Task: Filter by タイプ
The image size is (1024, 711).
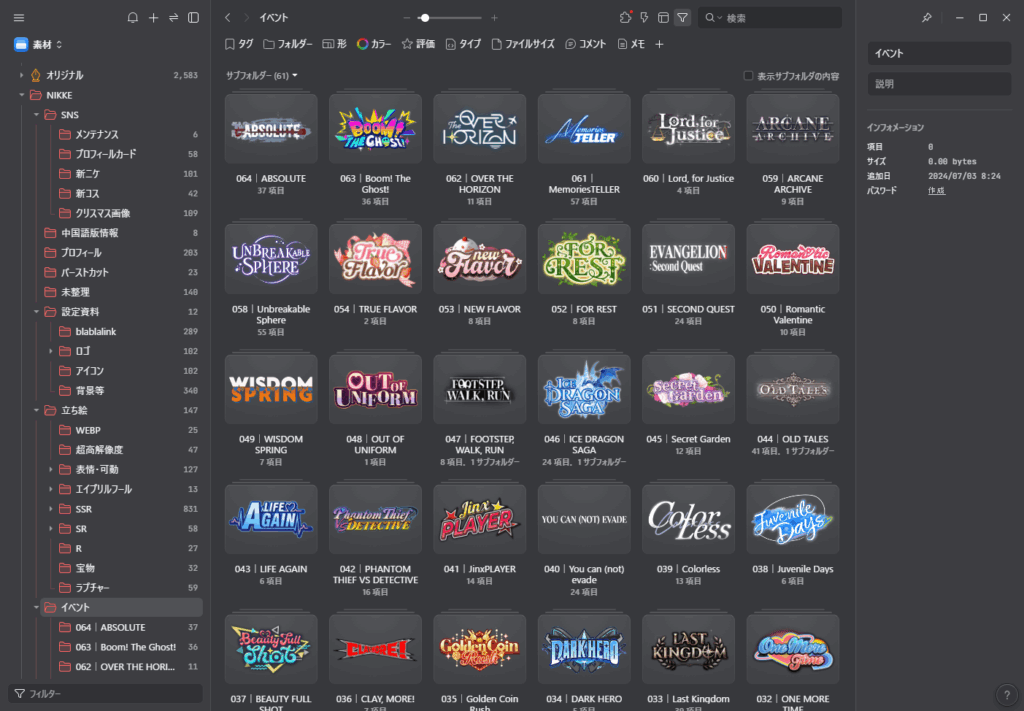Action: [x=463, y=44]
